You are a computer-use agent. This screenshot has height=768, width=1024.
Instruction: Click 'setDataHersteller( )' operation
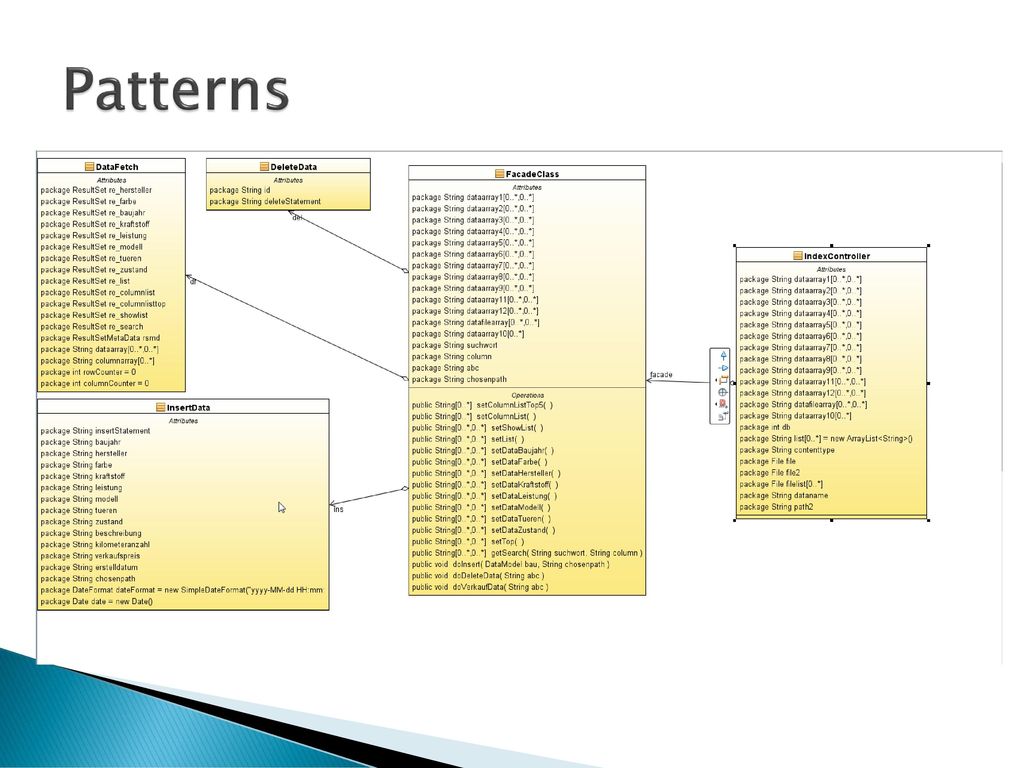point(526,473)
